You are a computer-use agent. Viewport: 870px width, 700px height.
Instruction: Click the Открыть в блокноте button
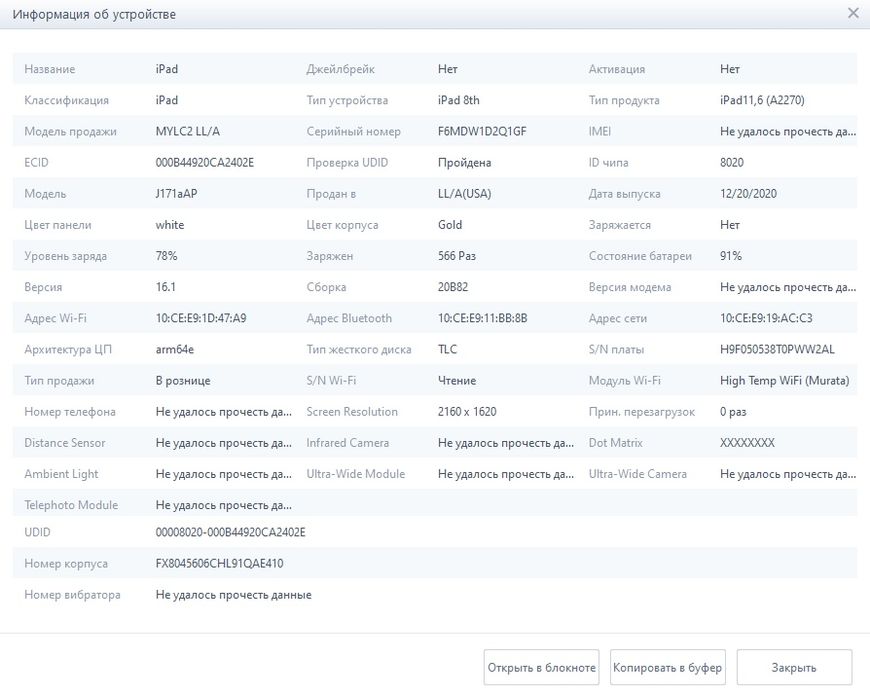pyautogui.click(x=542, y=667)
